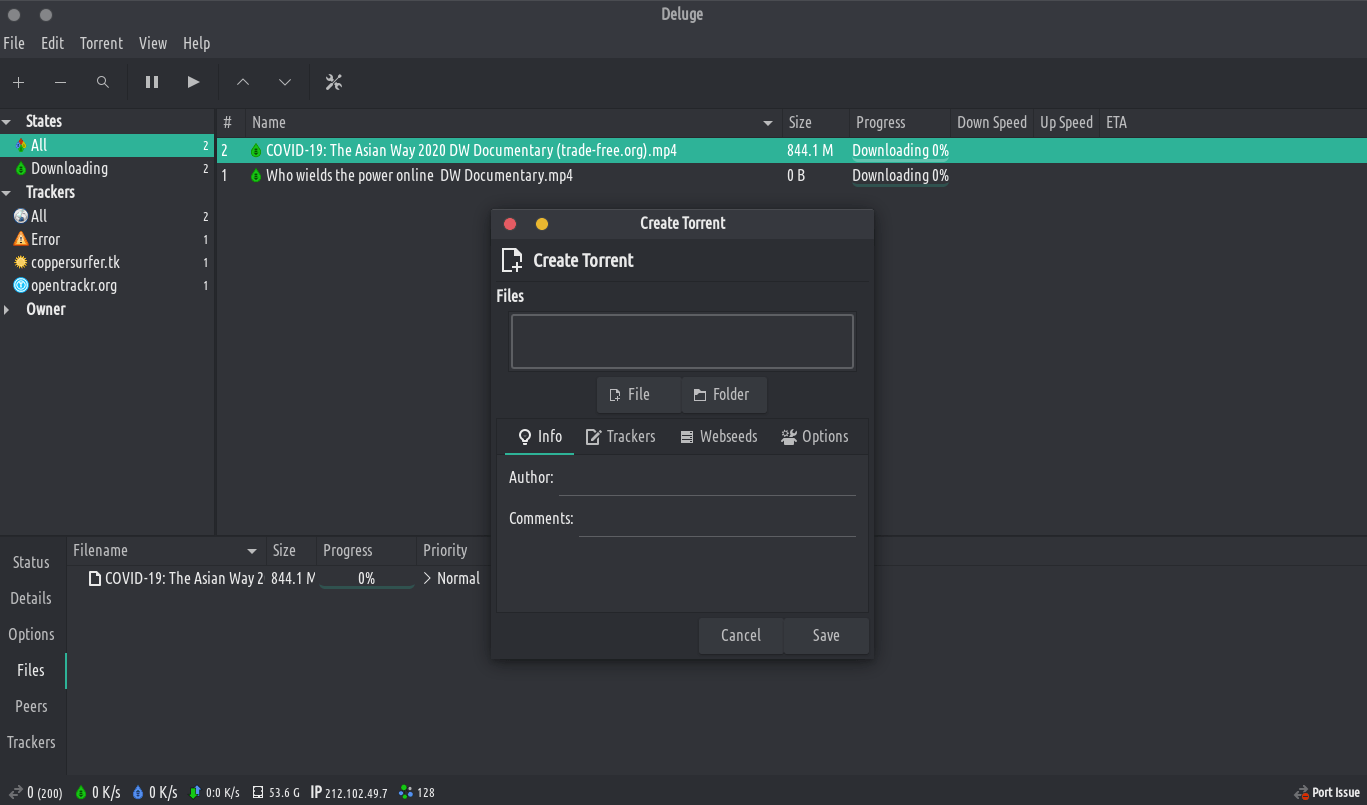Open the View menu
This screenshot has height=805, width=1367.
point(153,43)
